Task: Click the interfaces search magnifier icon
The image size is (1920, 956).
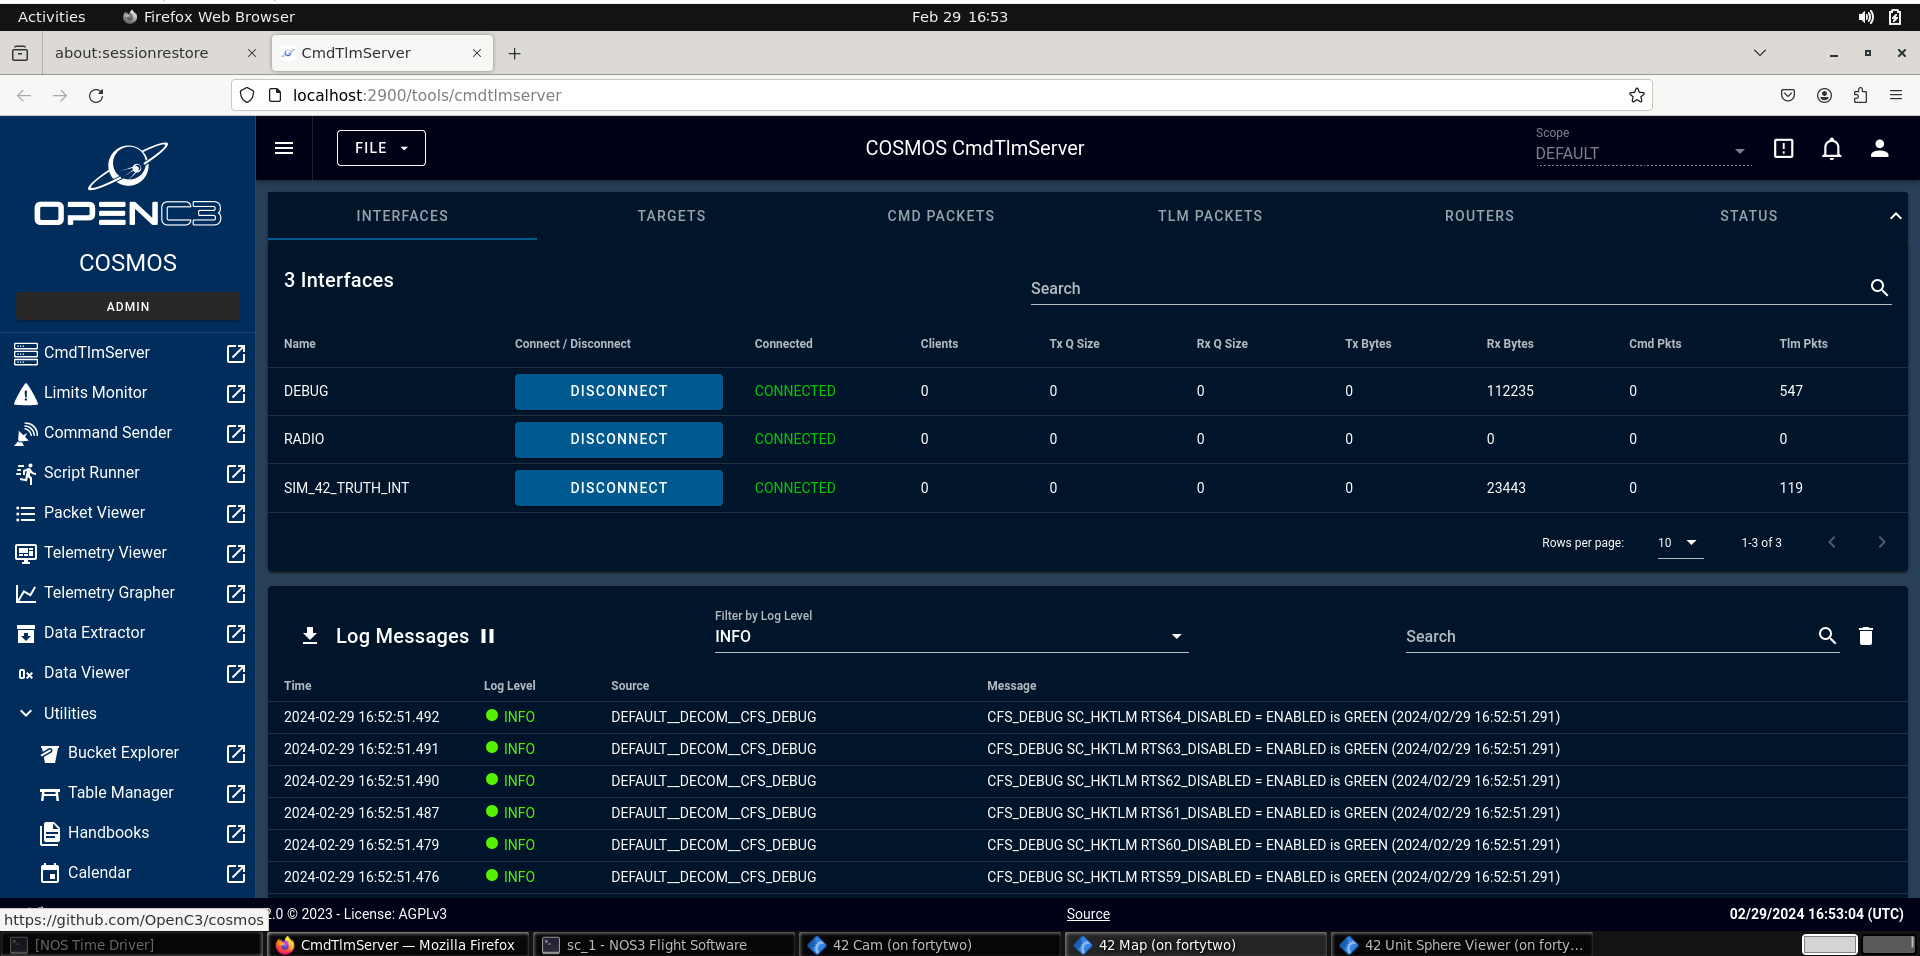Action: click(x=1879, y=288)
